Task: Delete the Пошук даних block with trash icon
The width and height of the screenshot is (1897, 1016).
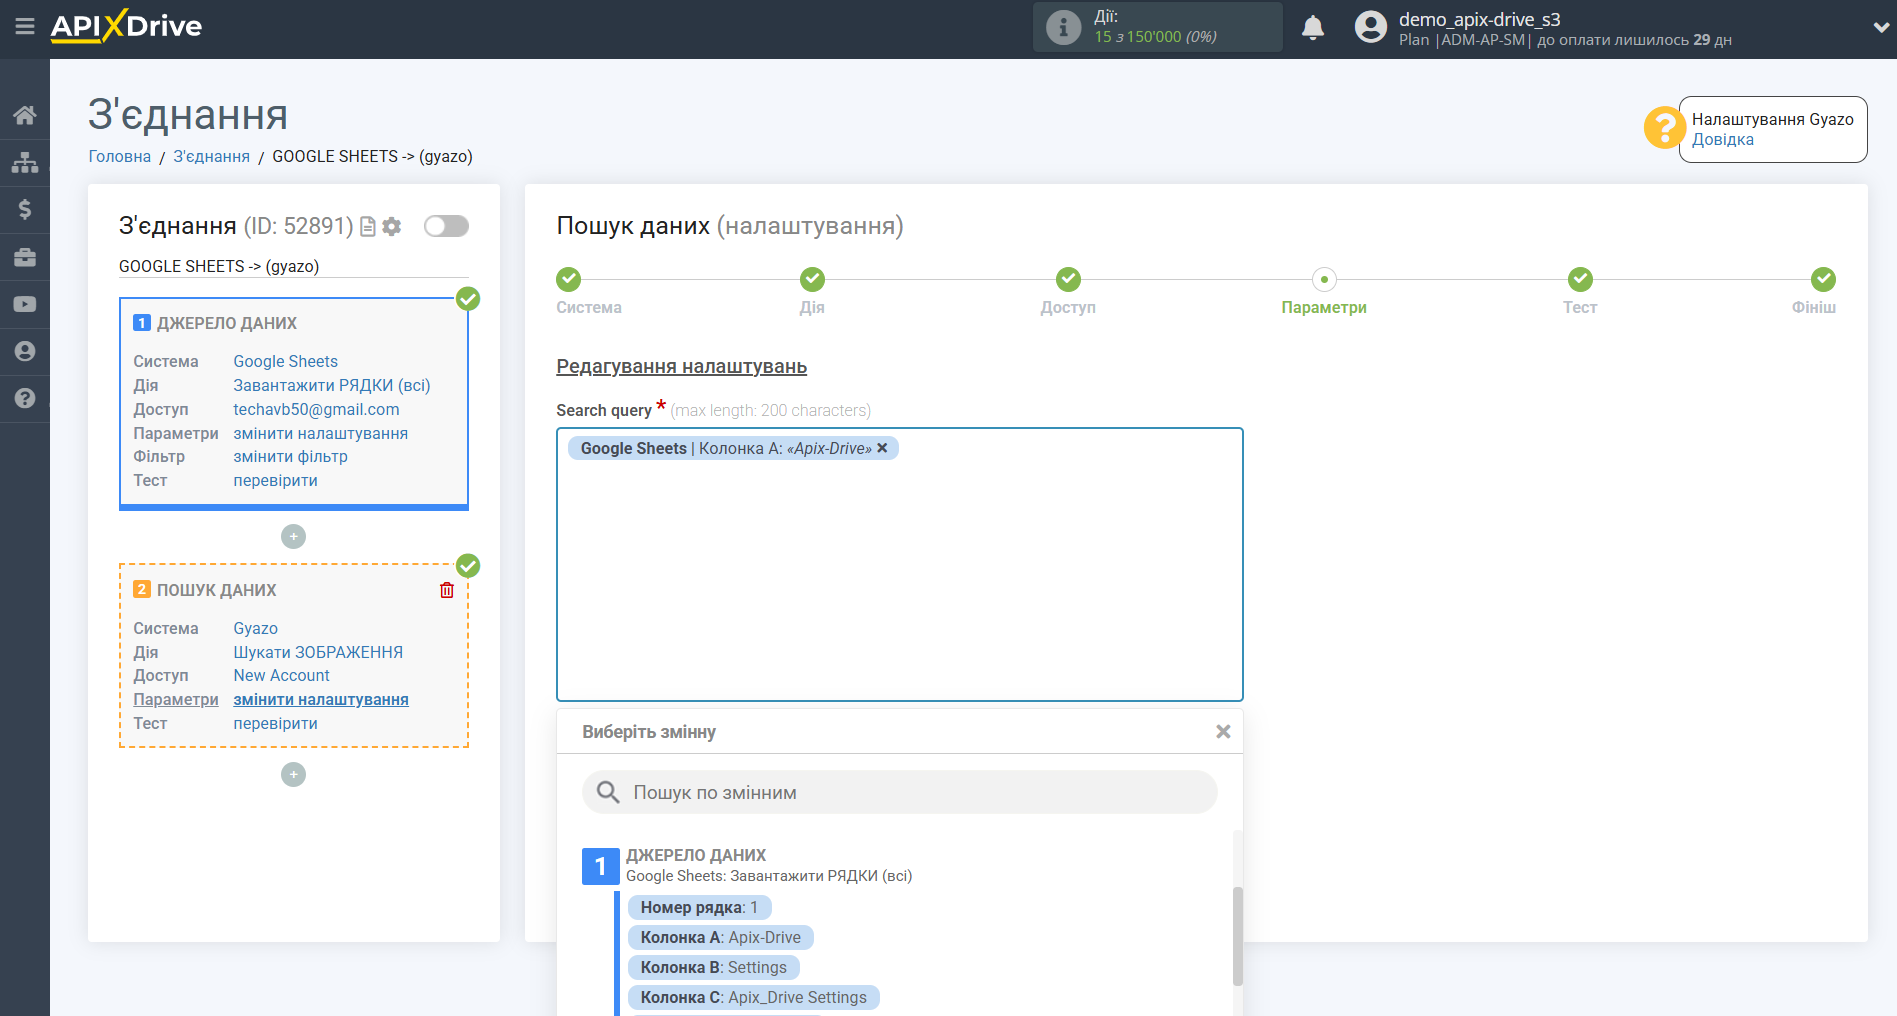Action: click(446, 589)
